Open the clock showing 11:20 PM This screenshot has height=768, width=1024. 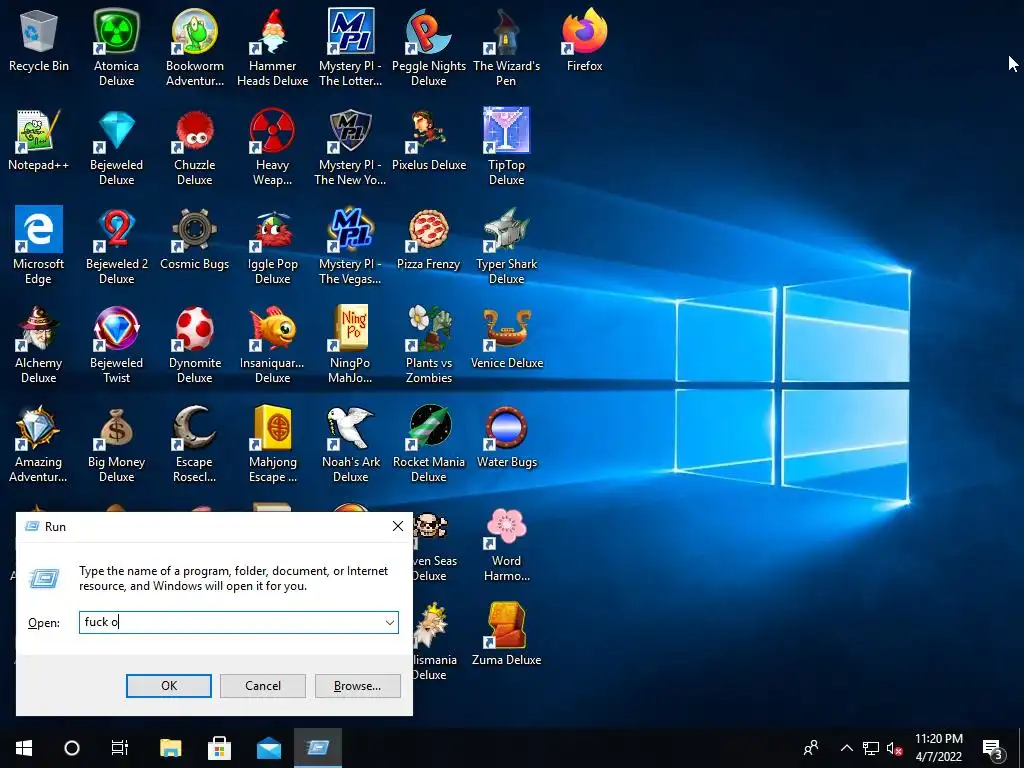(938, 748)
